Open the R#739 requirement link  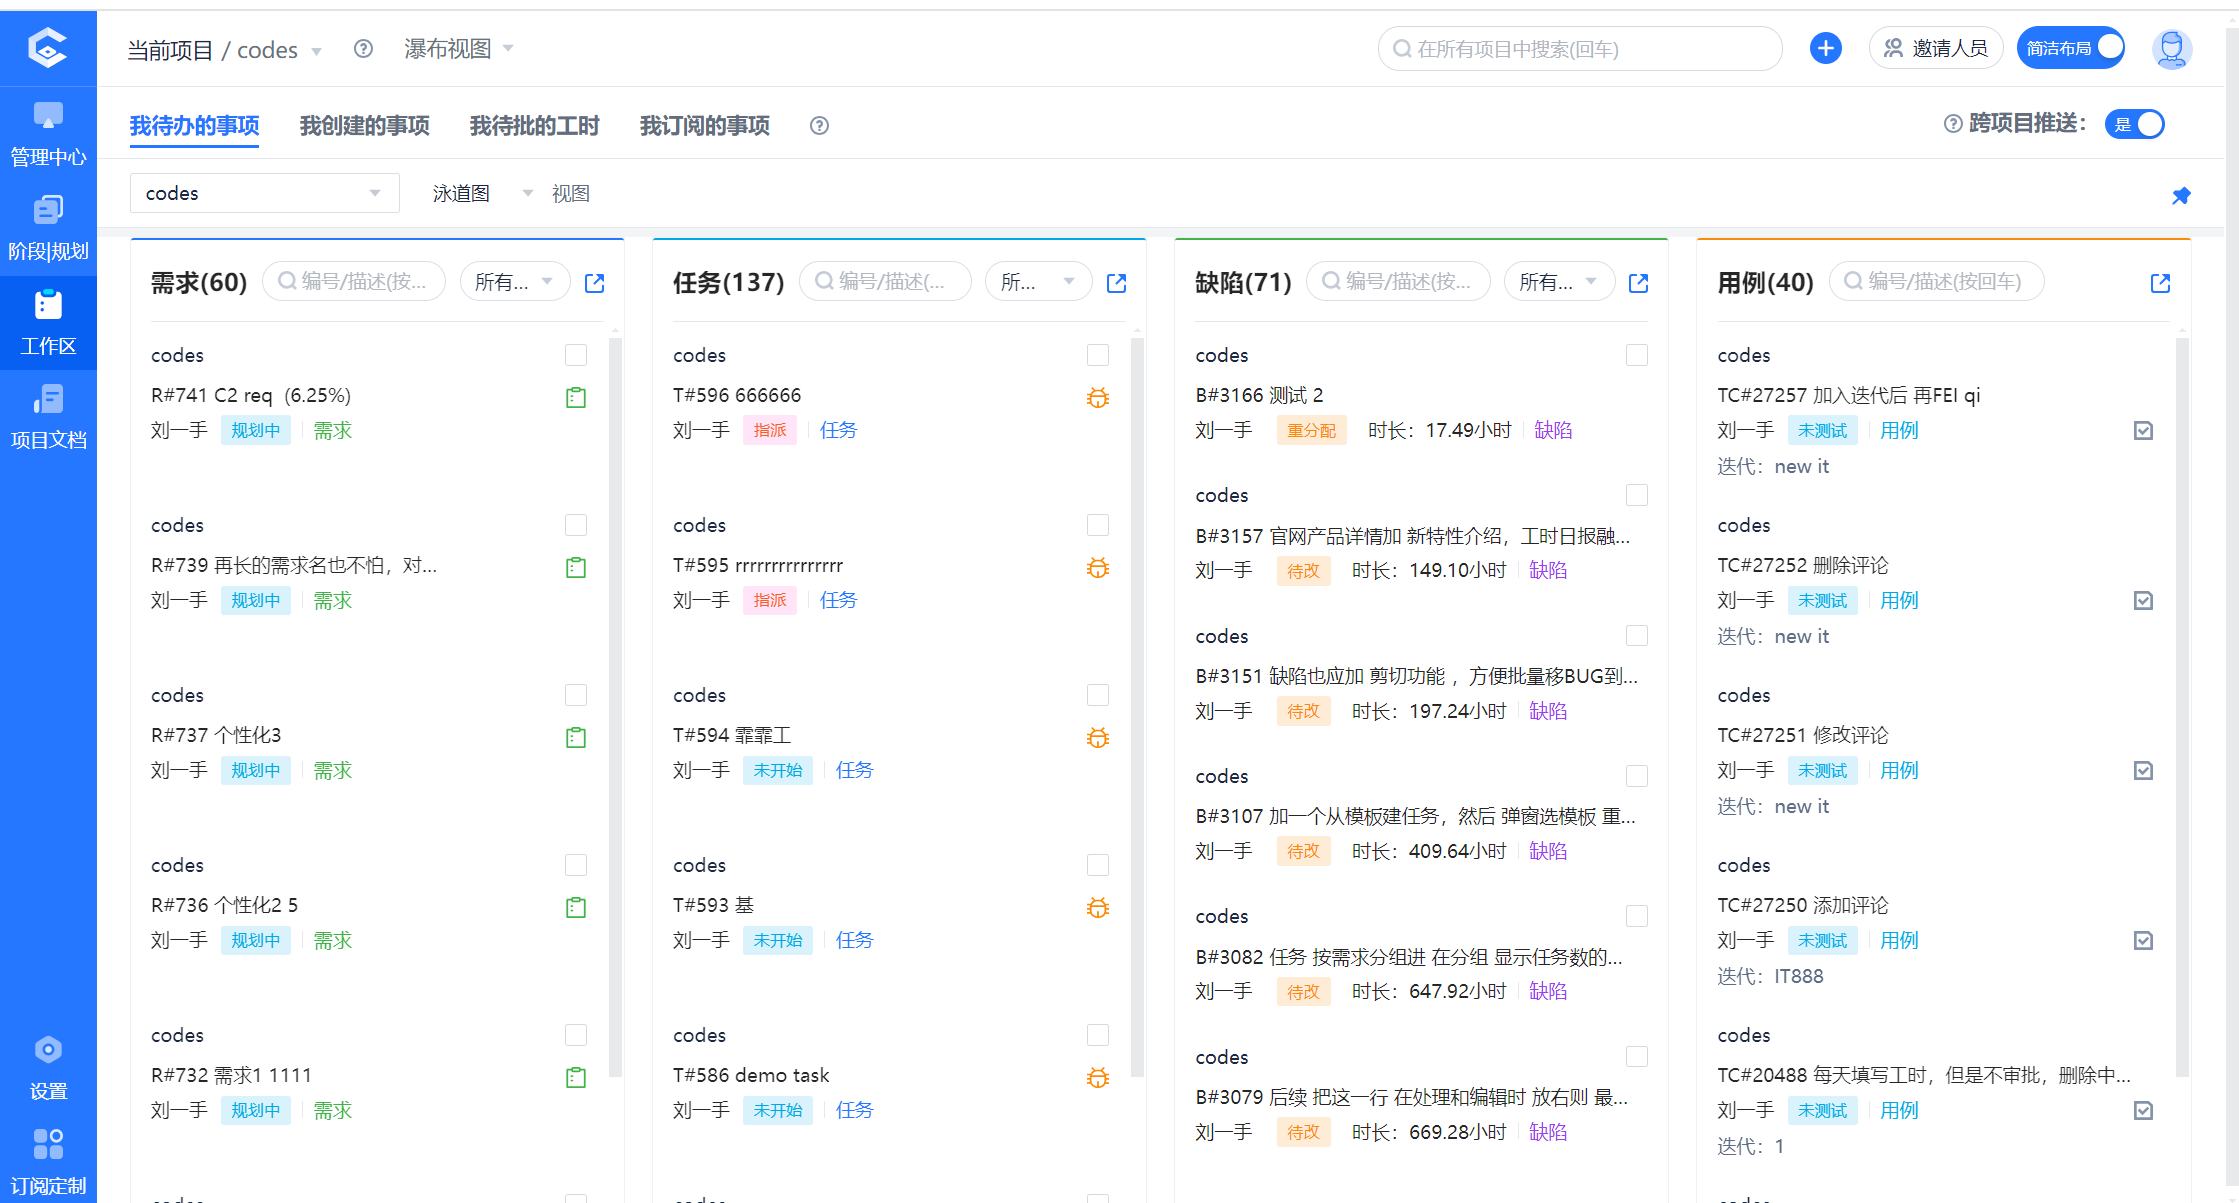pos(294,565)
